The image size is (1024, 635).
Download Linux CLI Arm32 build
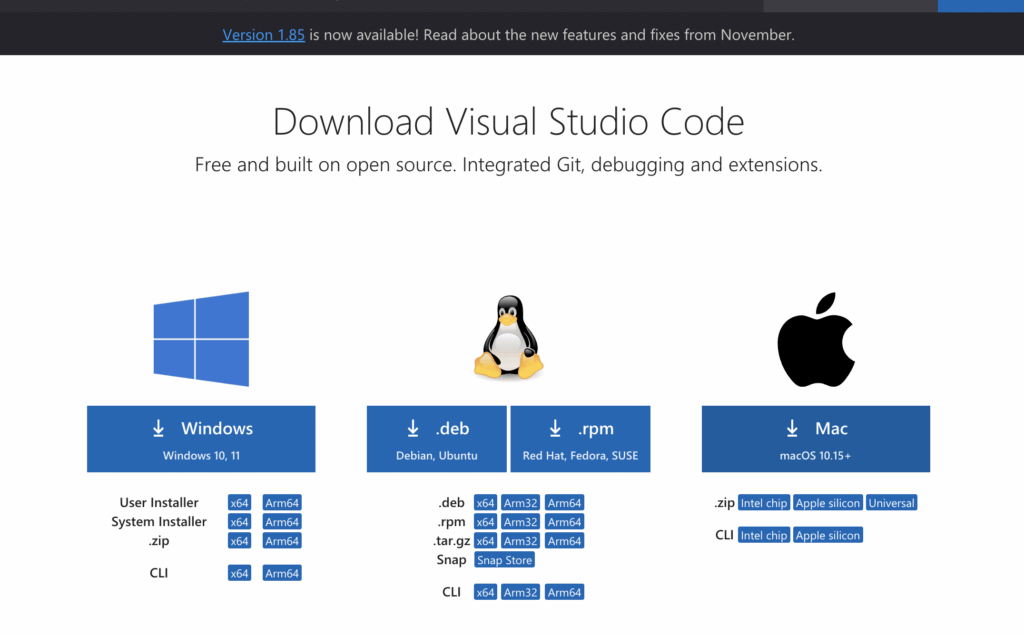coord(521,592)
